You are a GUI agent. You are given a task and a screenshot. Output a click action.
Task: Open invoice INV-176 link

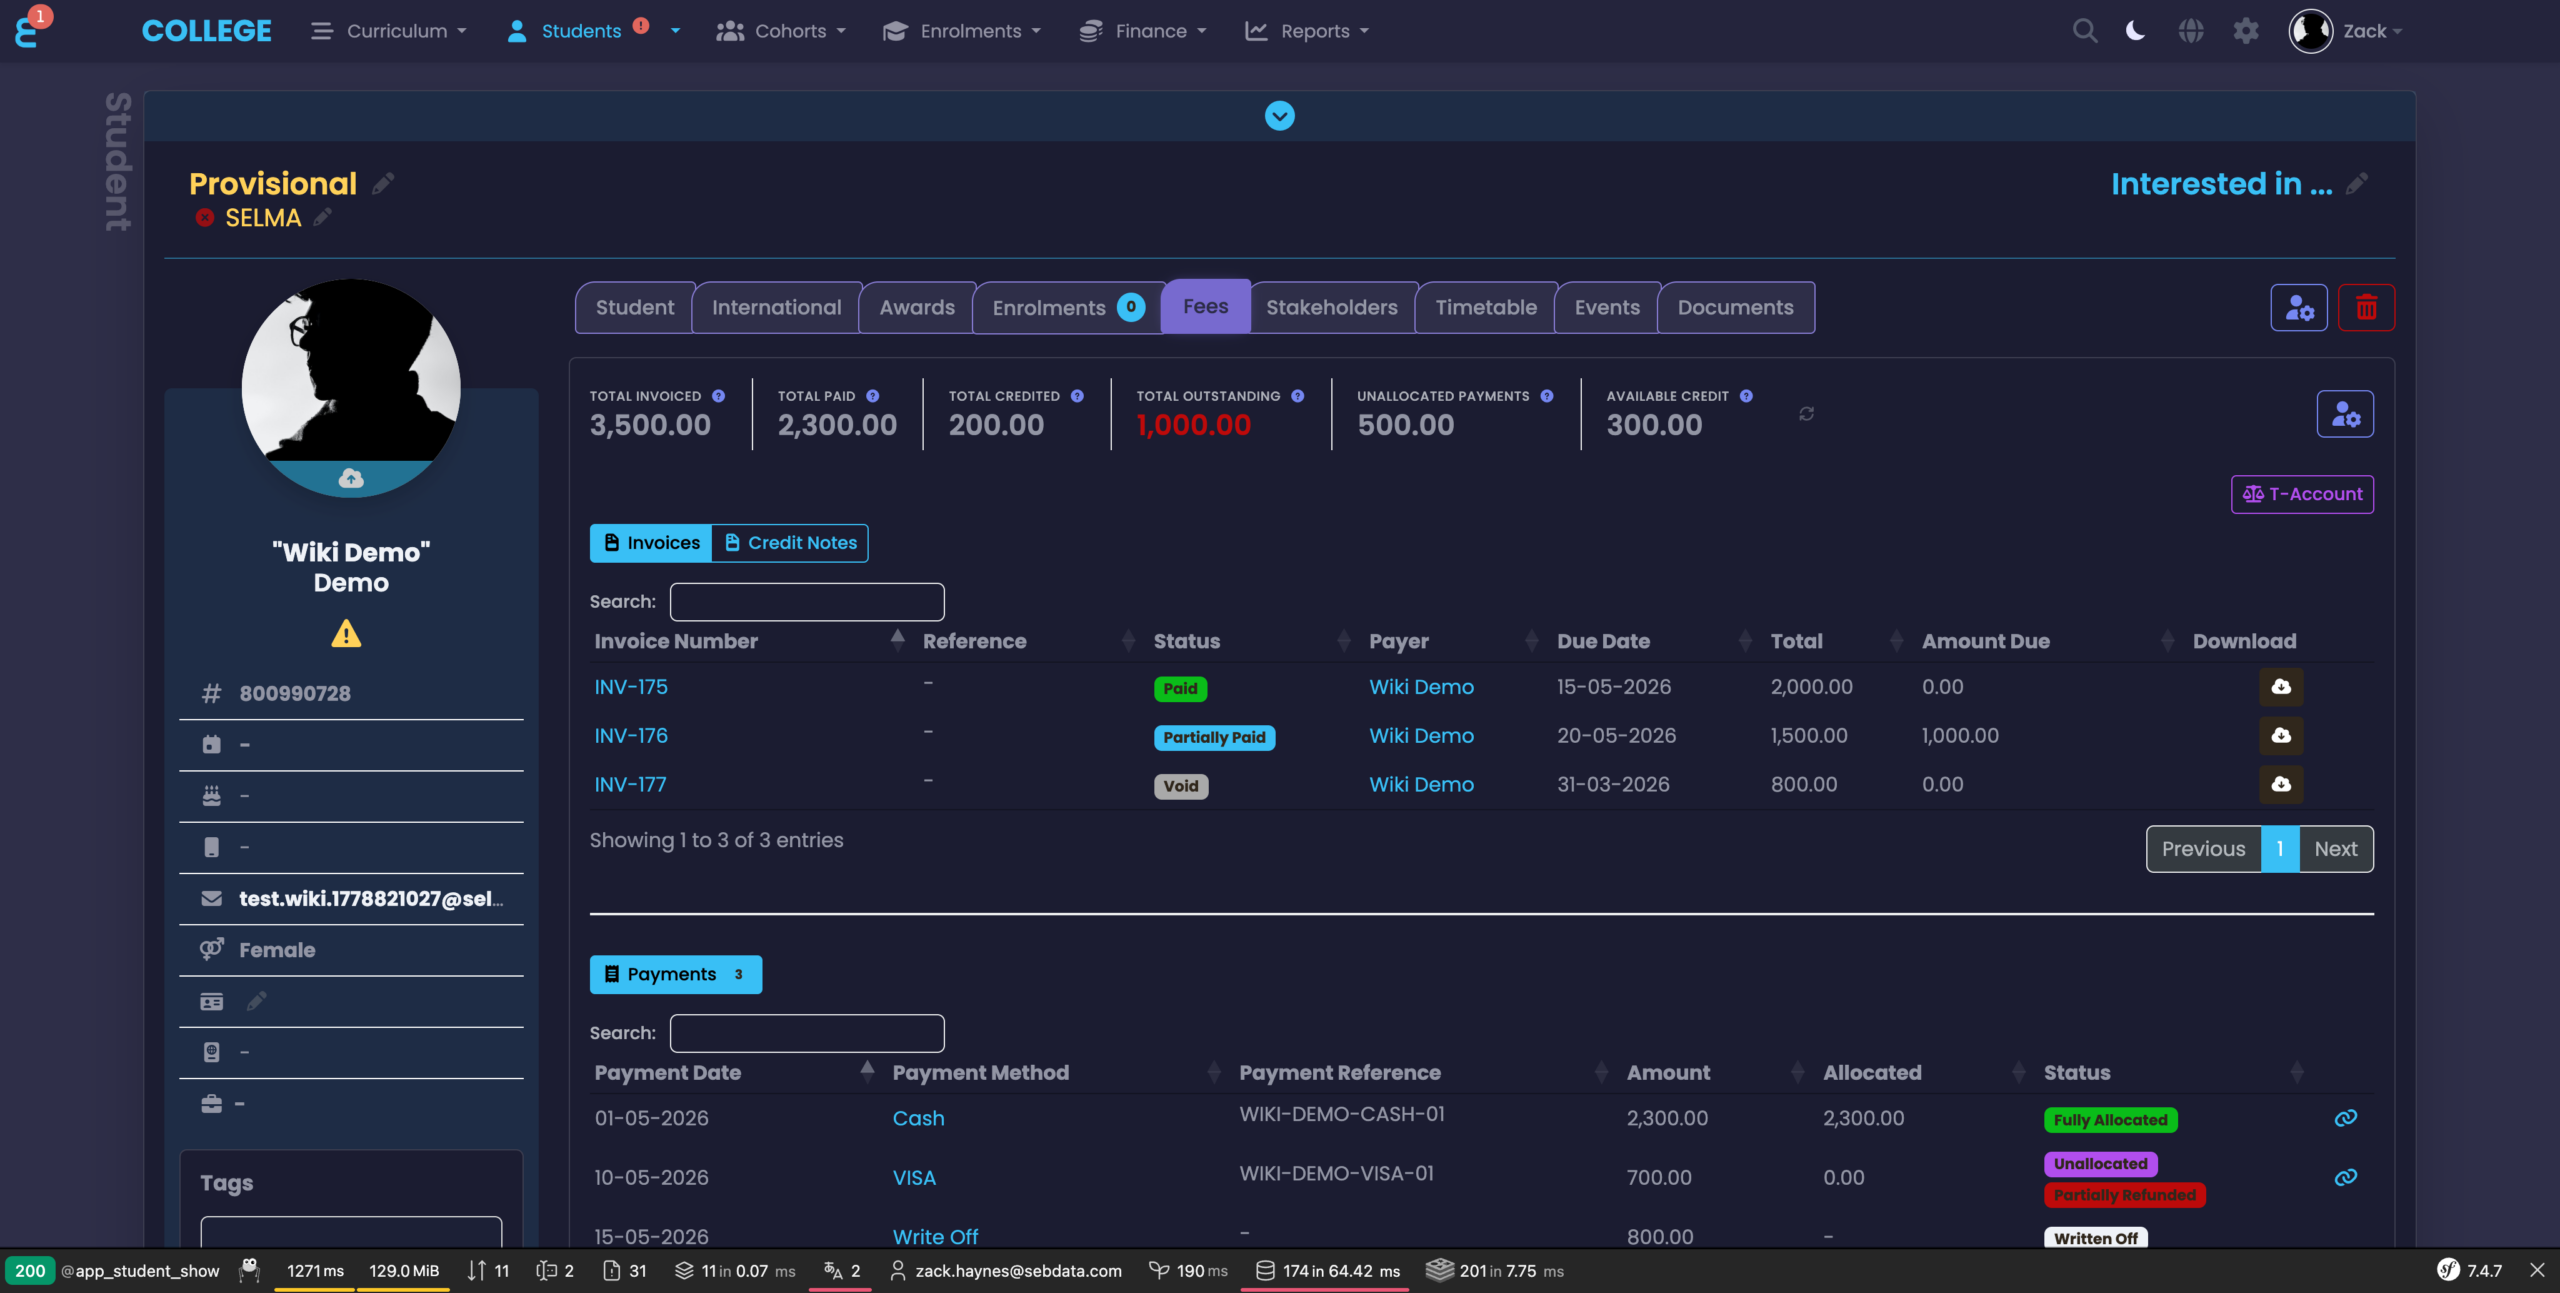(631, 736)
